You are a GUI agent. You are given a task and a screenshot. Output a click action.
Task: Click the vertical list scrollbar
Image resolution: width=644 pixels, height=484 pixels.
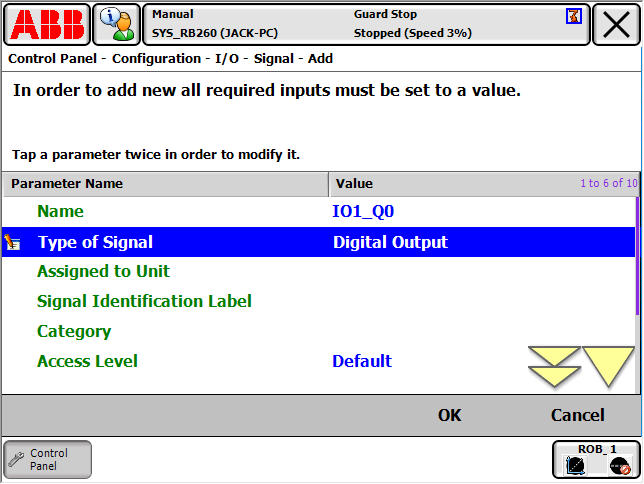pos(637,256)
